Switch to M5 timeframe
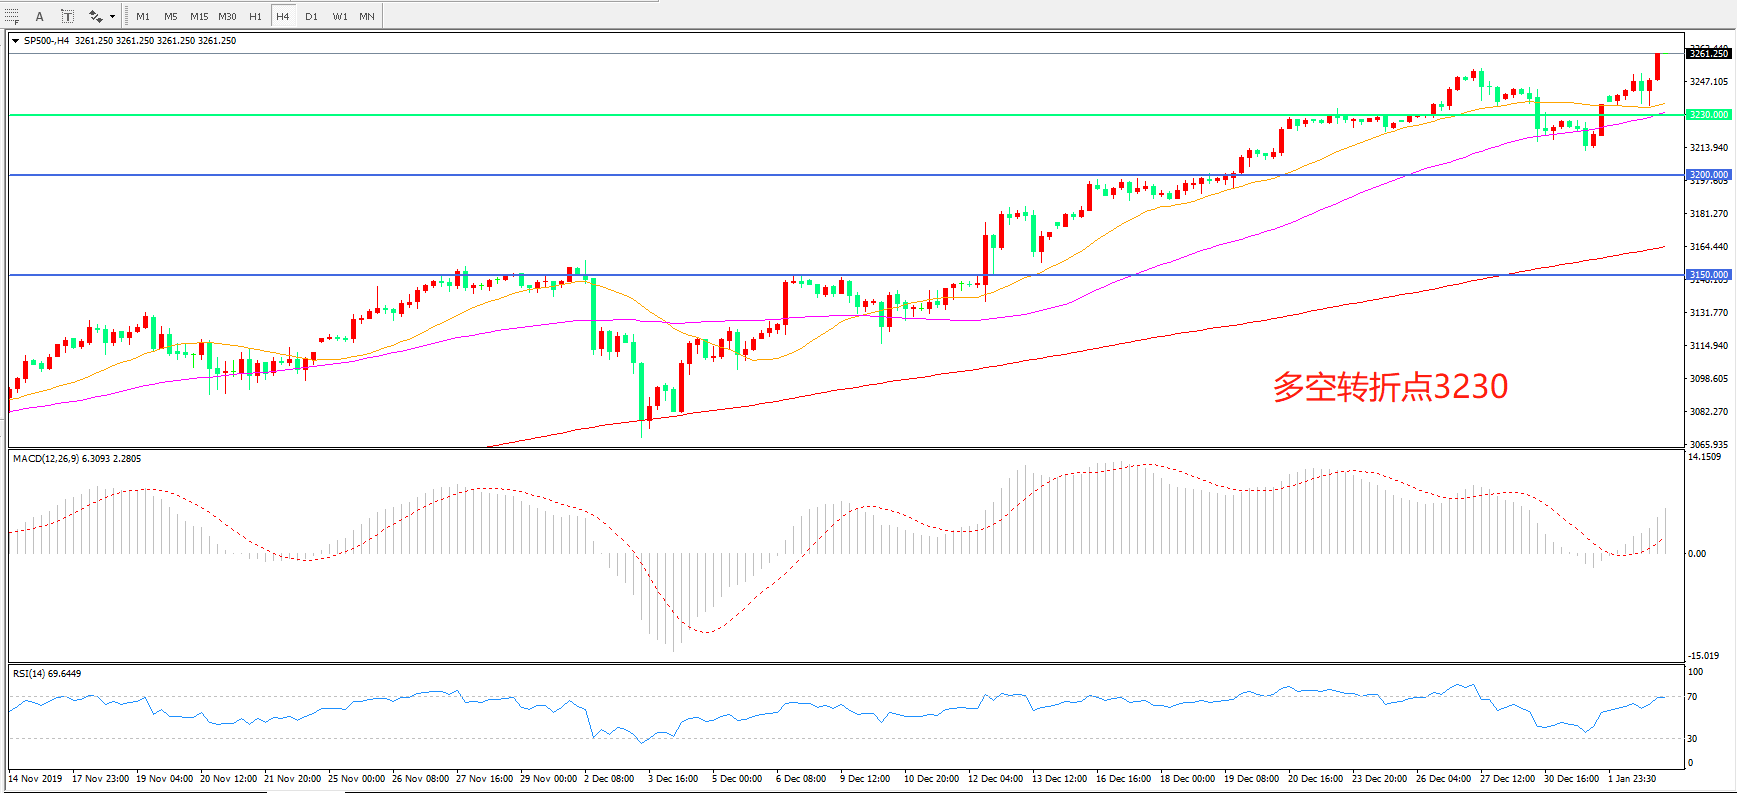The width and height of the screenshot is (1737, 793). point(171,16)
